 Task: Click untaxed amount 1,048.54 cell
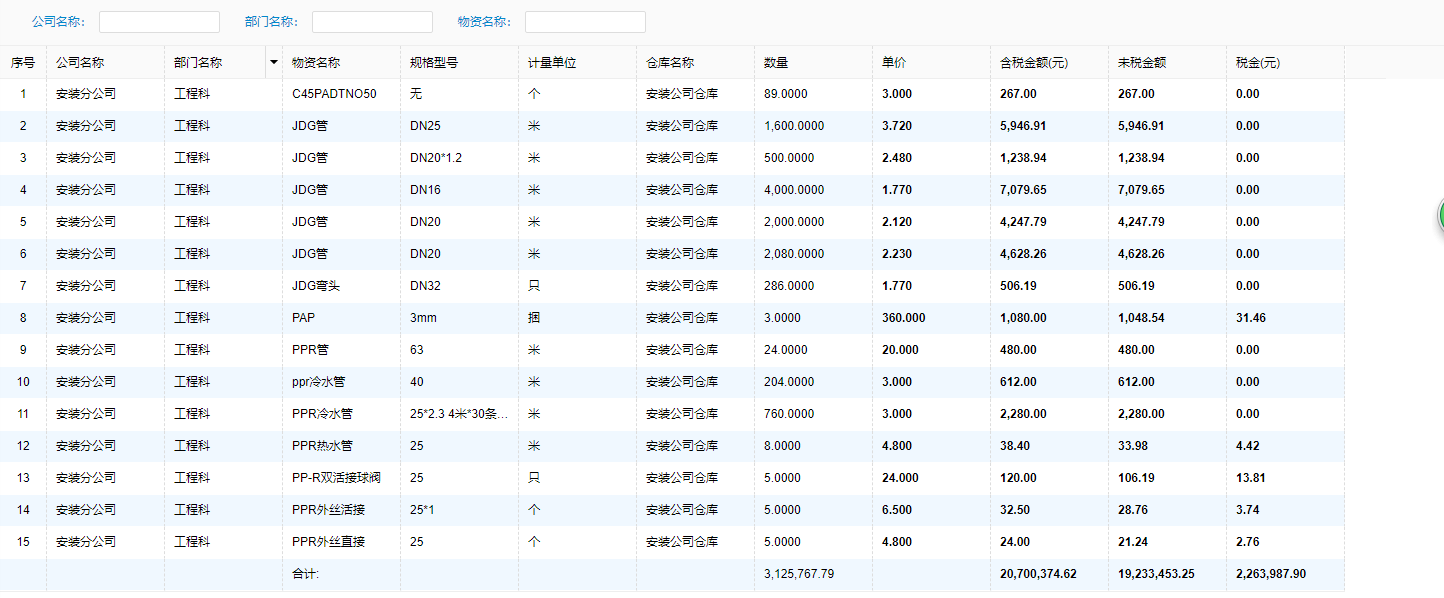(1167, 318)
